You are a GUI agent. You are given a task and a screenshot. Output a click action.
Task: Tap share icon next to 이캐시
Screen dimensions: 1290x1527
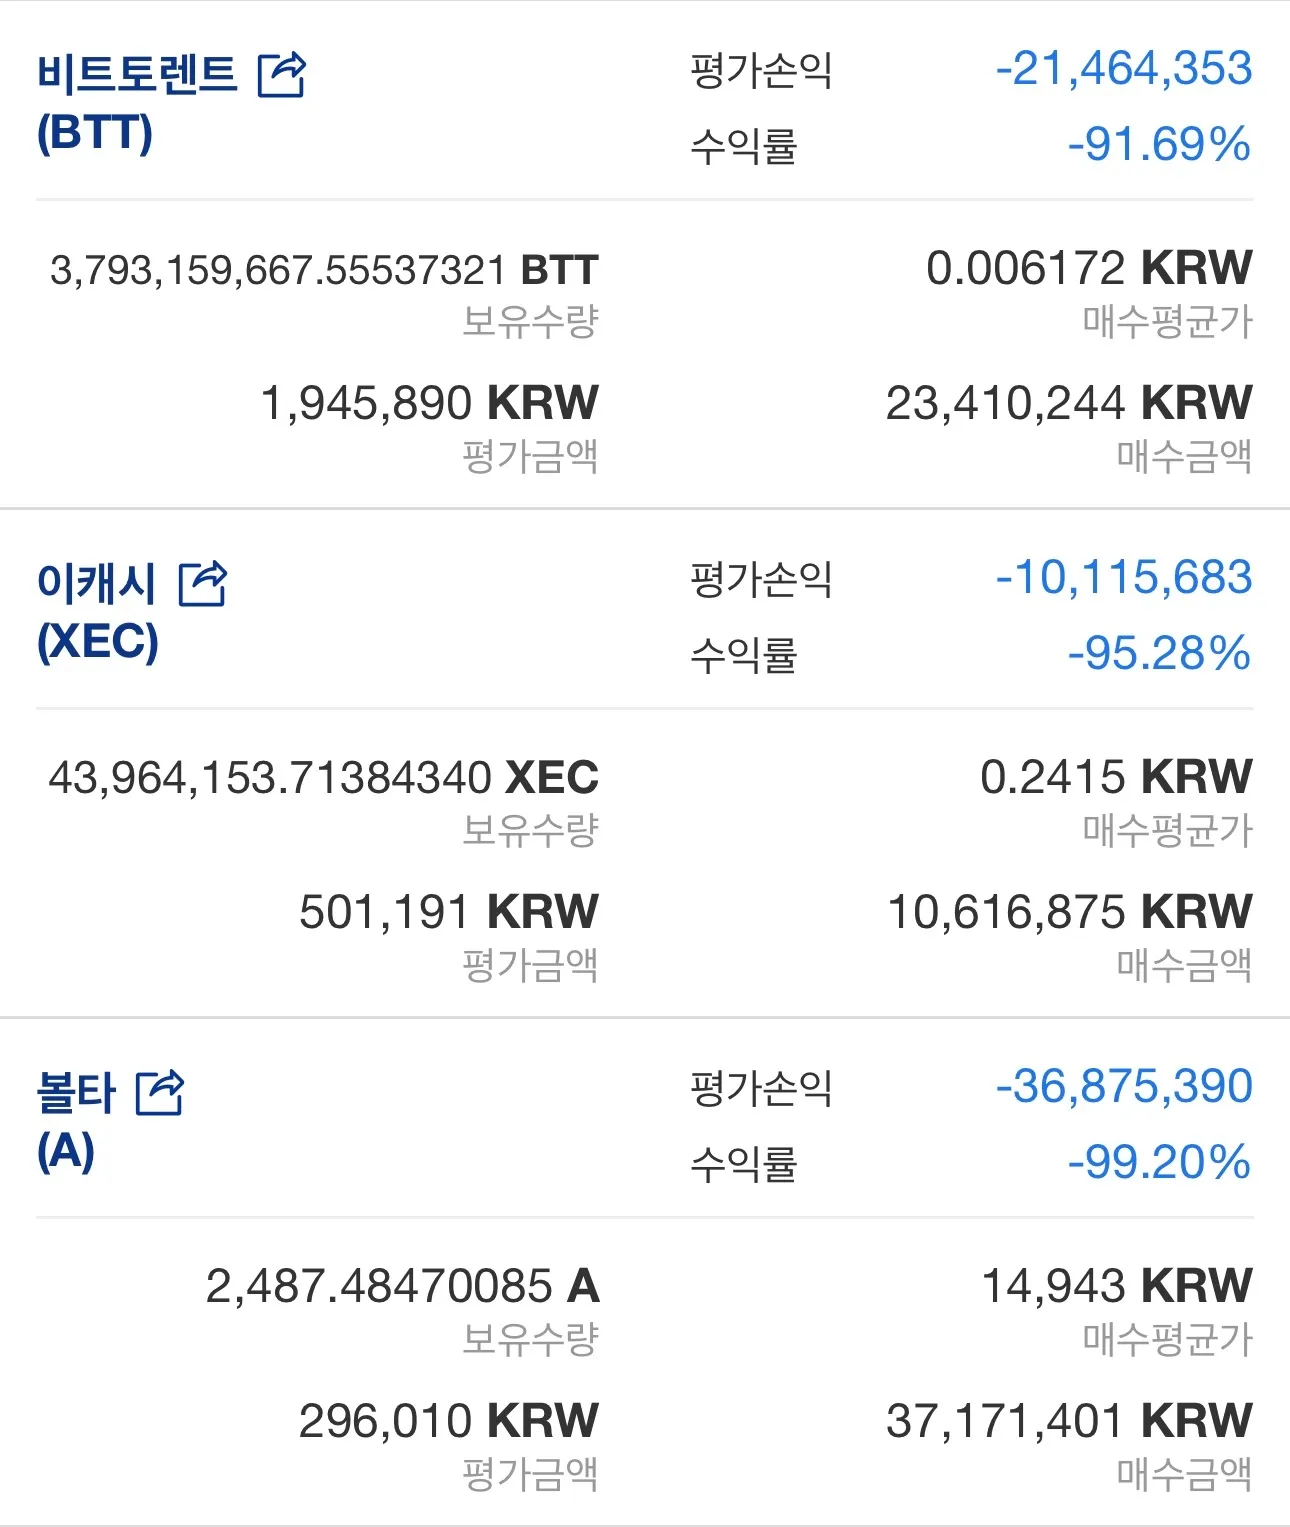point(202,584)
